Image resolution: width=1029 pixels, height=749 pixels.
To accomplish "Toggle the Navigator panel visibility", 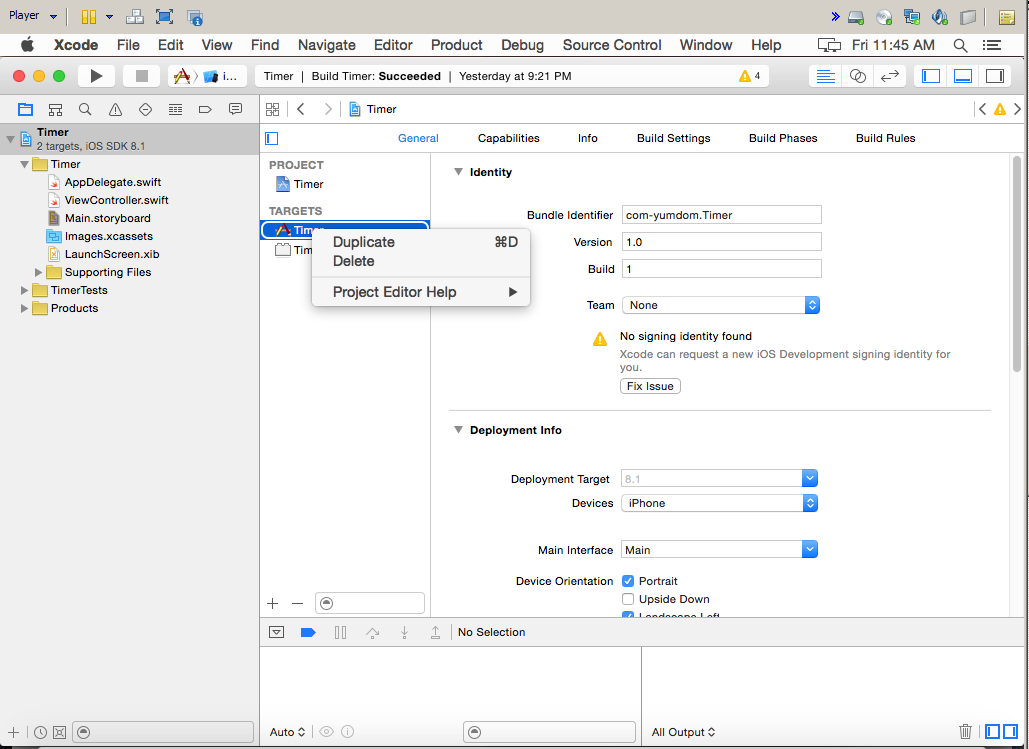I will [931, 76].
